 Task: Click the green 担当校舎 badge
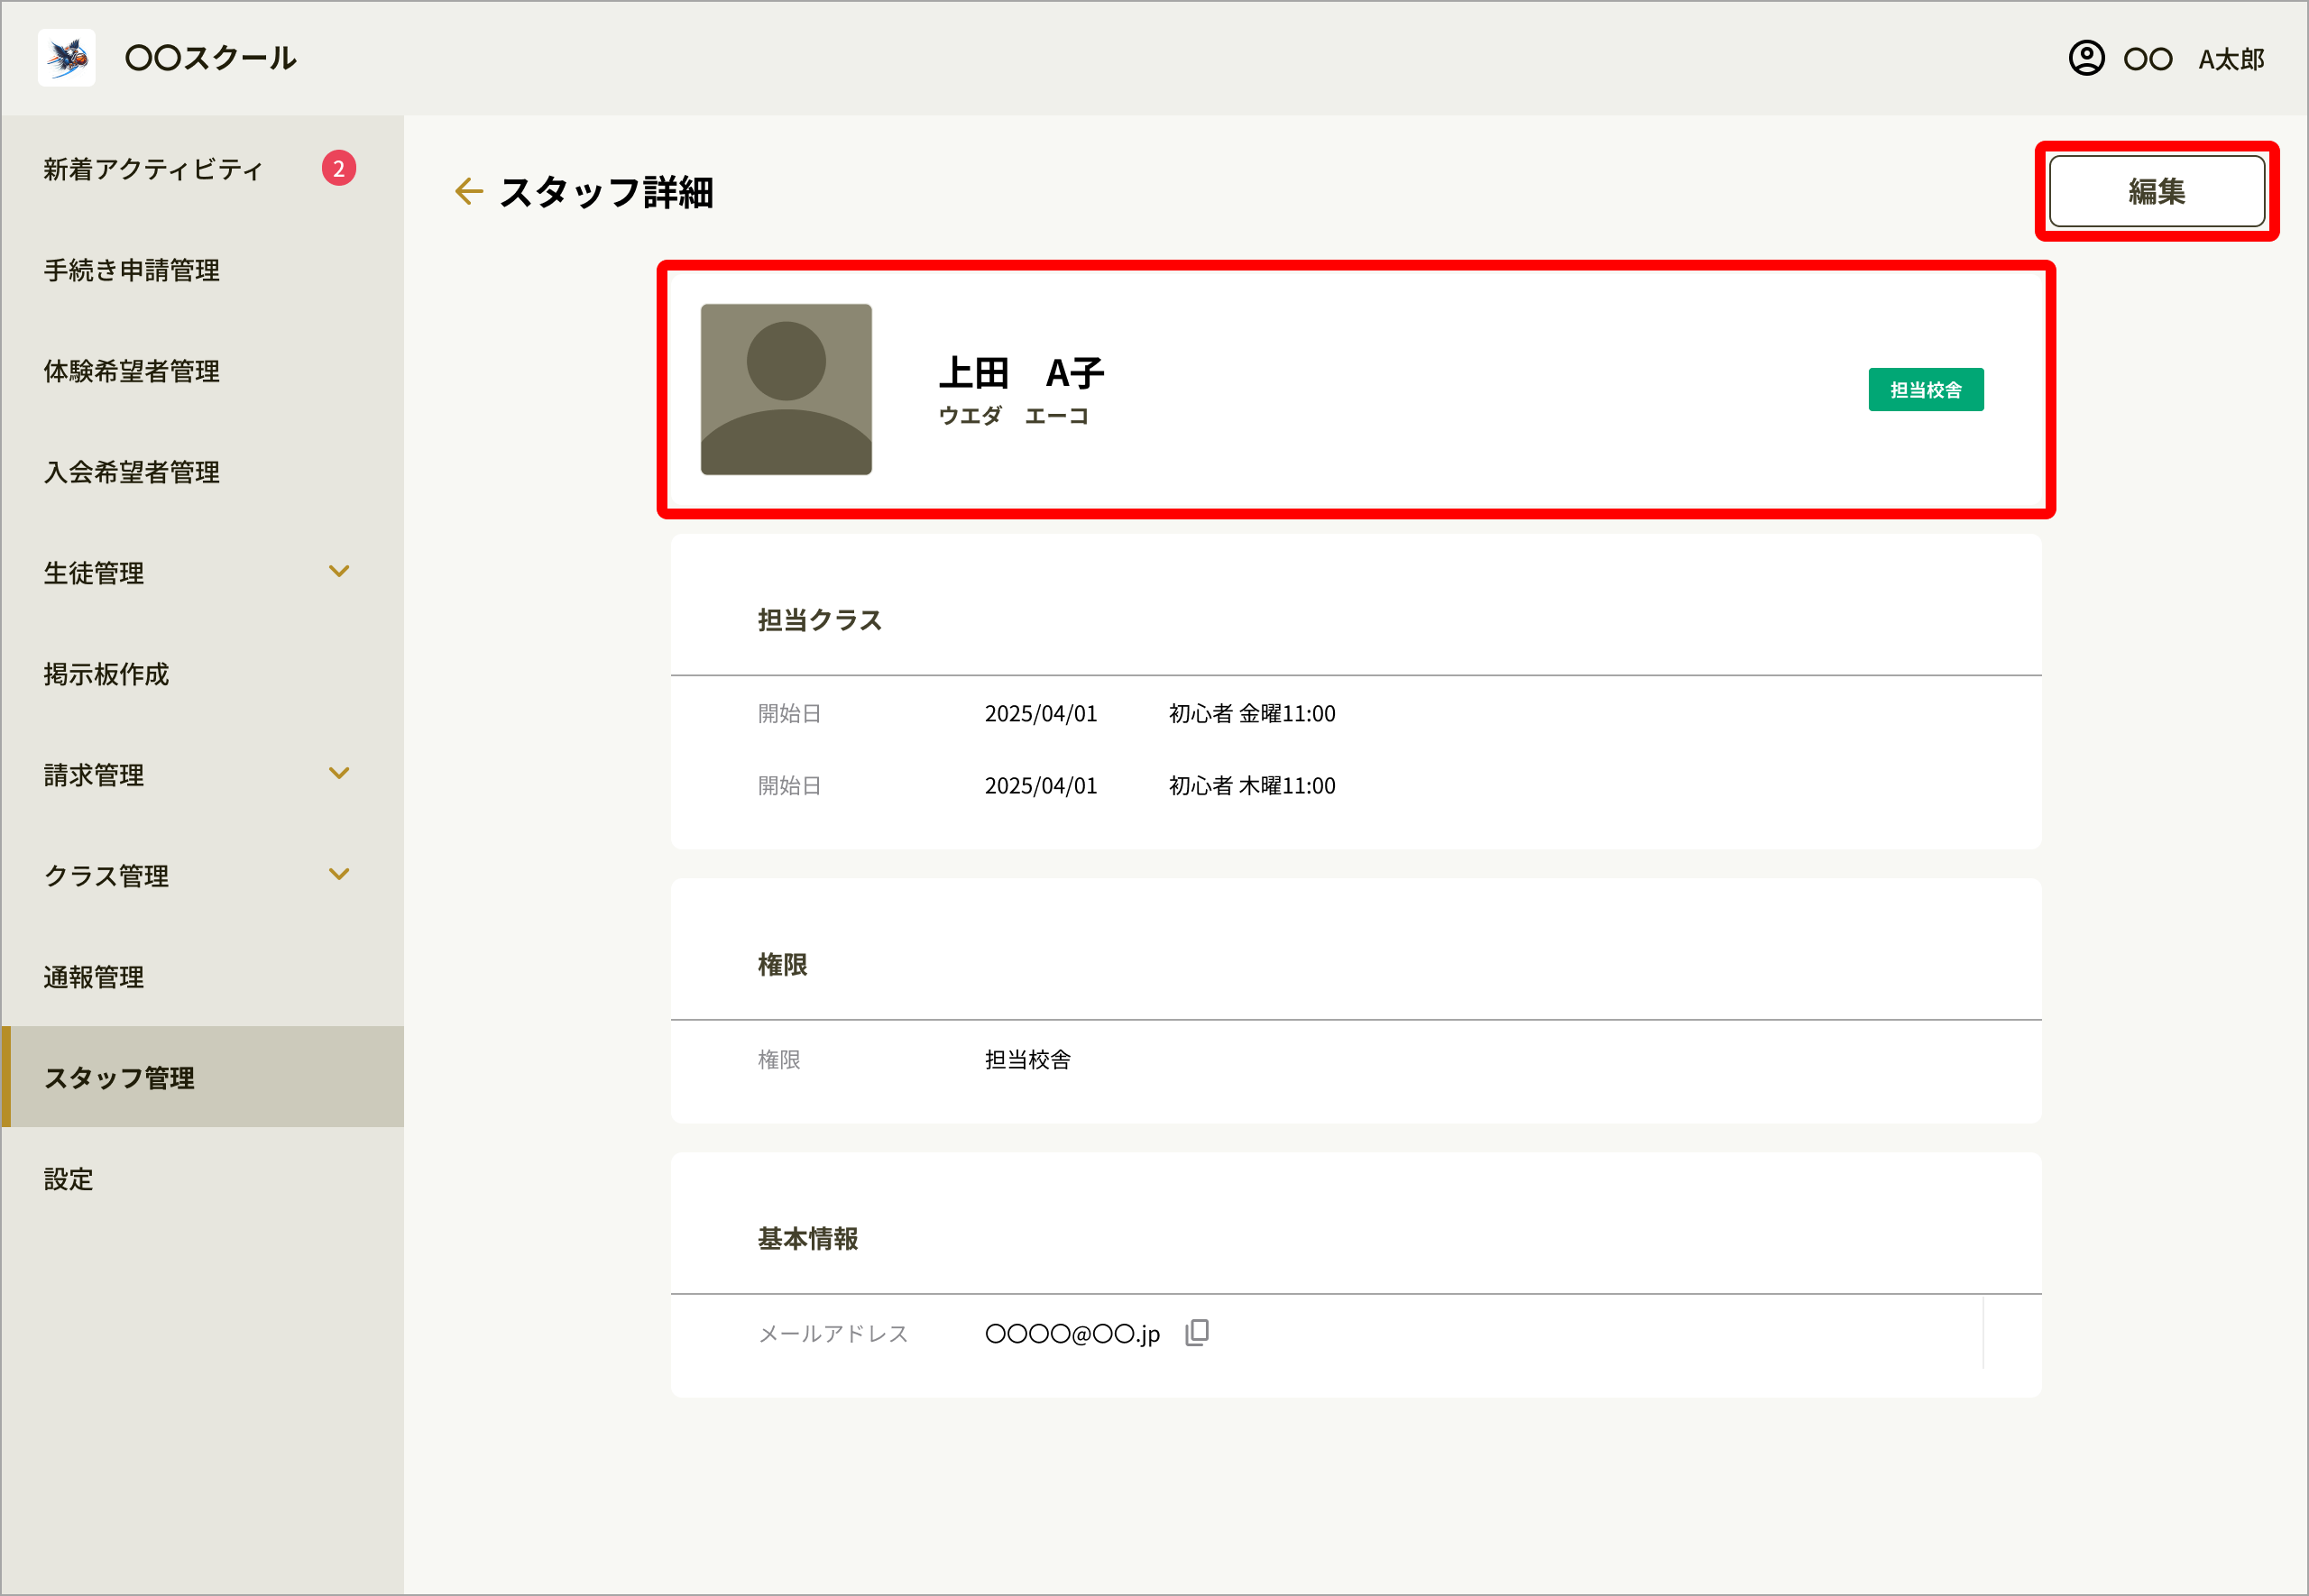pyautogui.click(x=1926, y=389)
